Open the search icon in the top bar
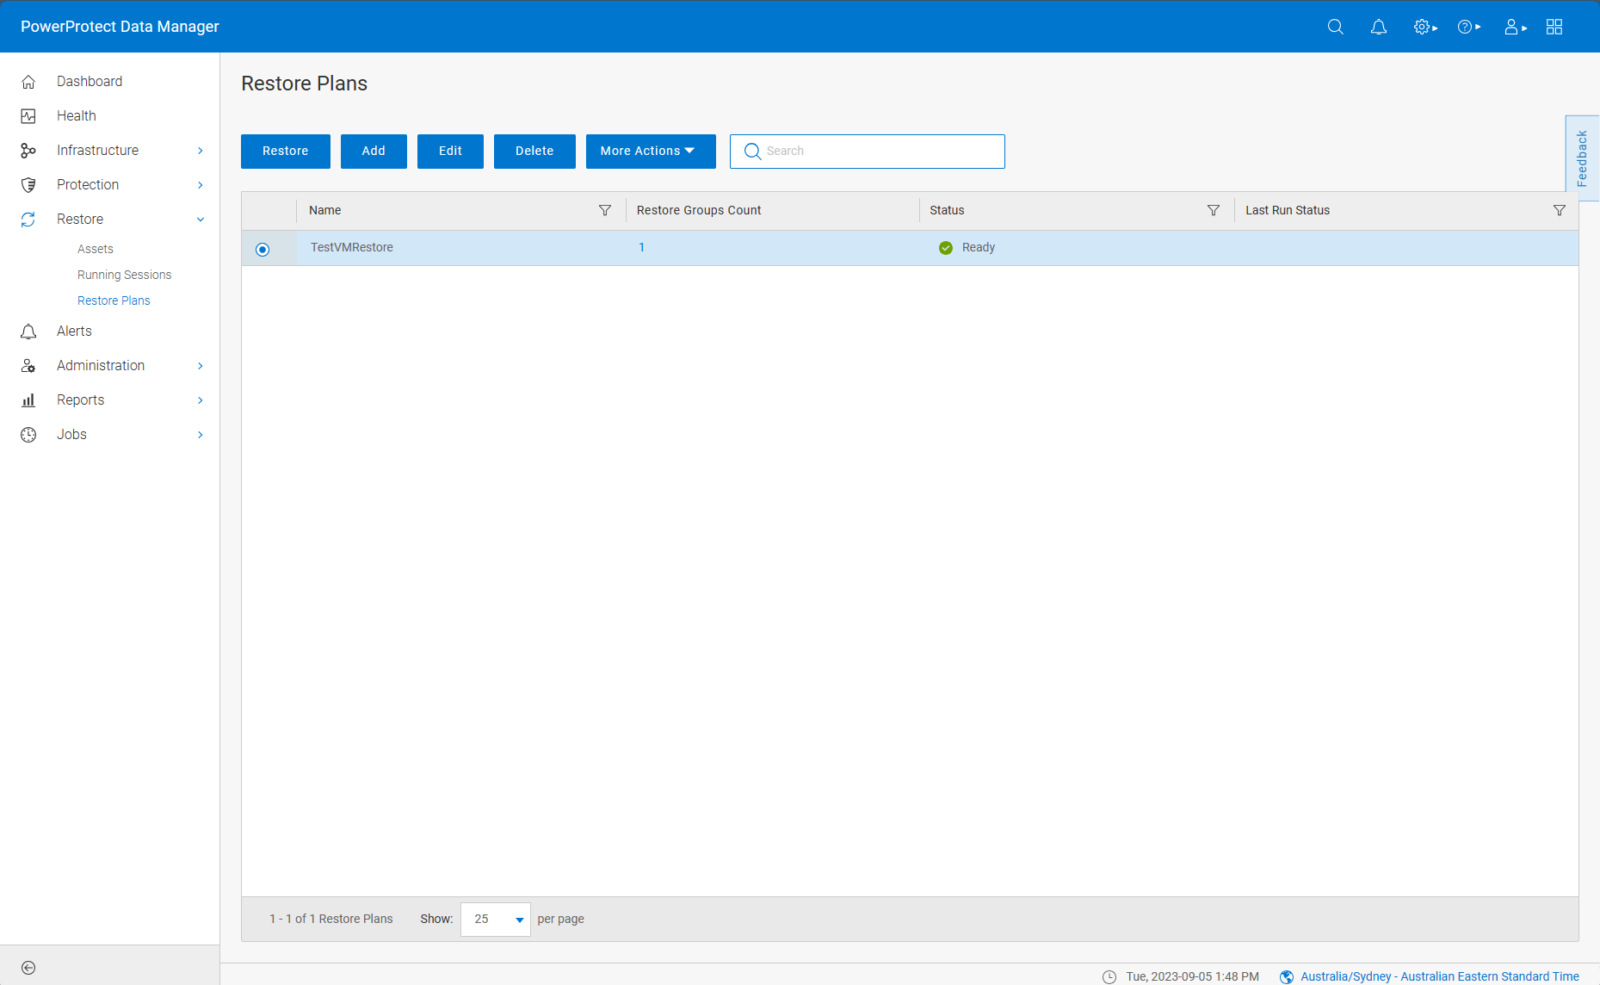Image resolution: width=1600 pixels, height=985 pixels. point(1336,26)
